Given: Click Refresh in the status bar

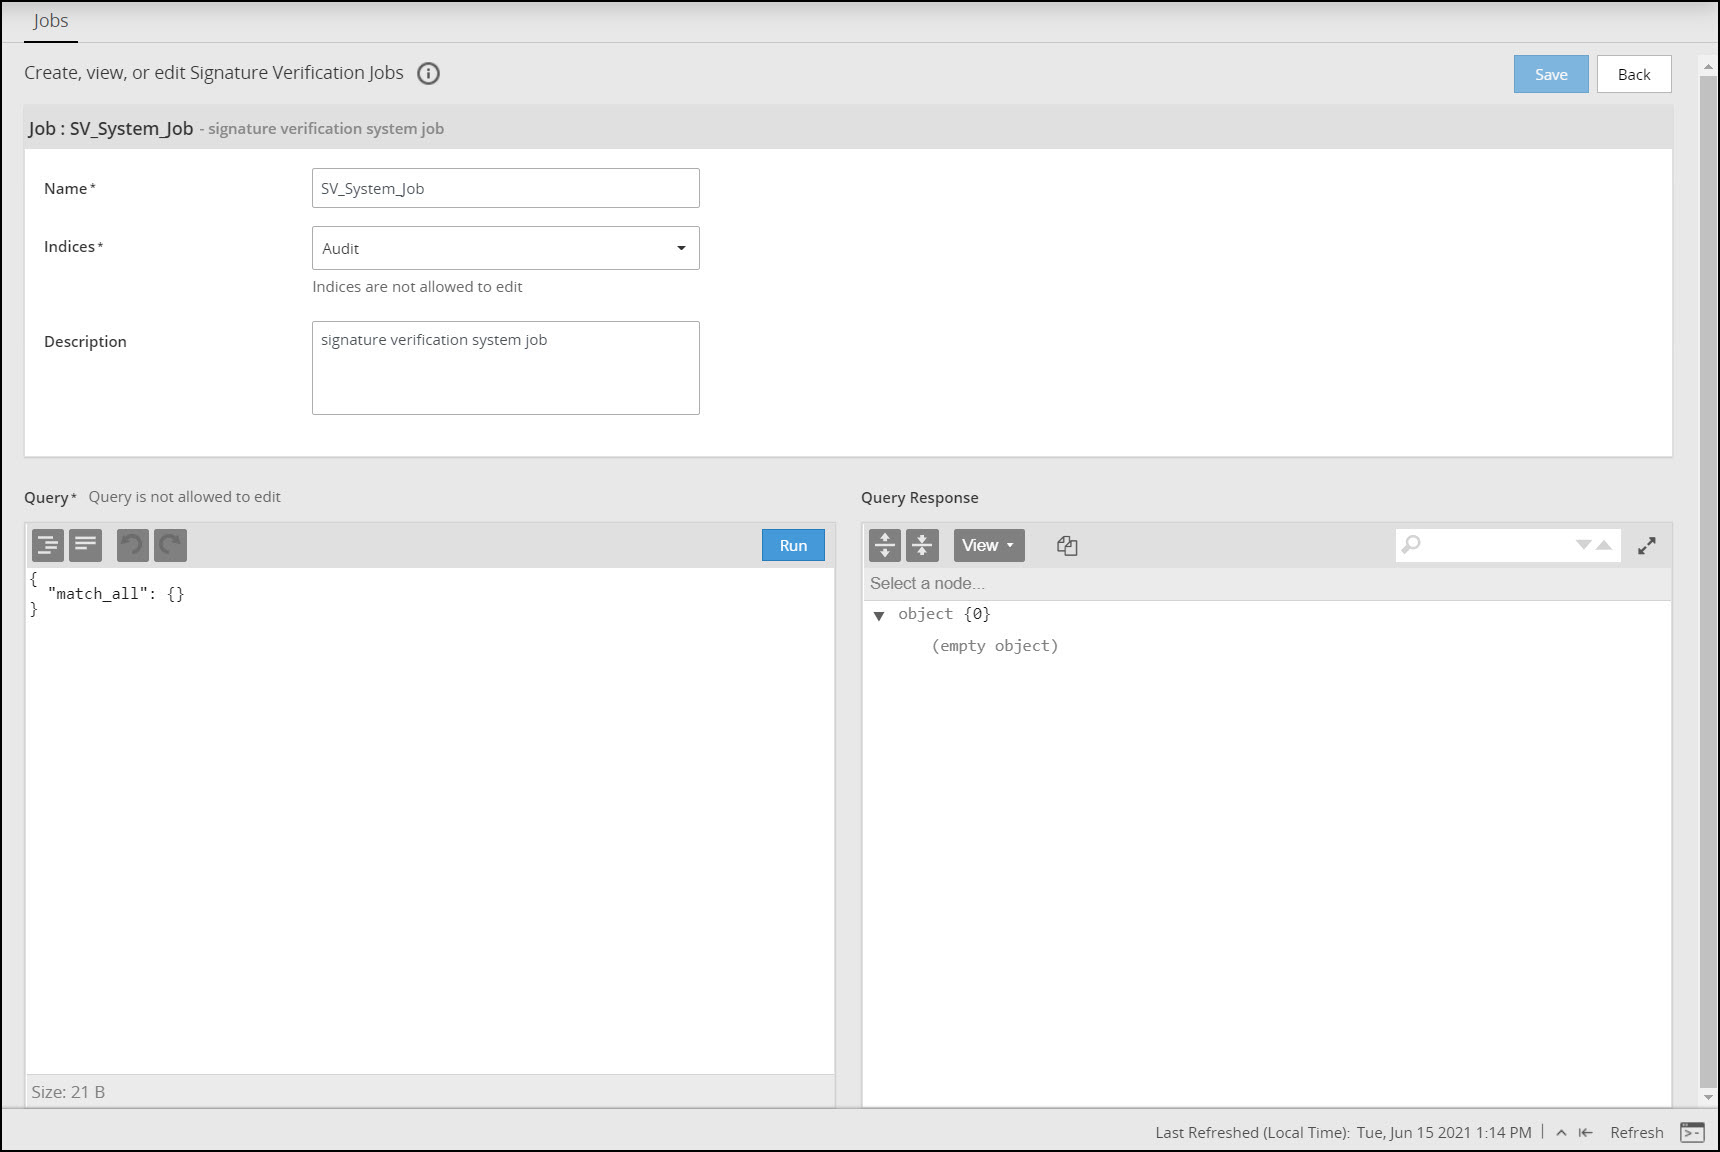Looking at the screenshot, I should (1636, 1132).
